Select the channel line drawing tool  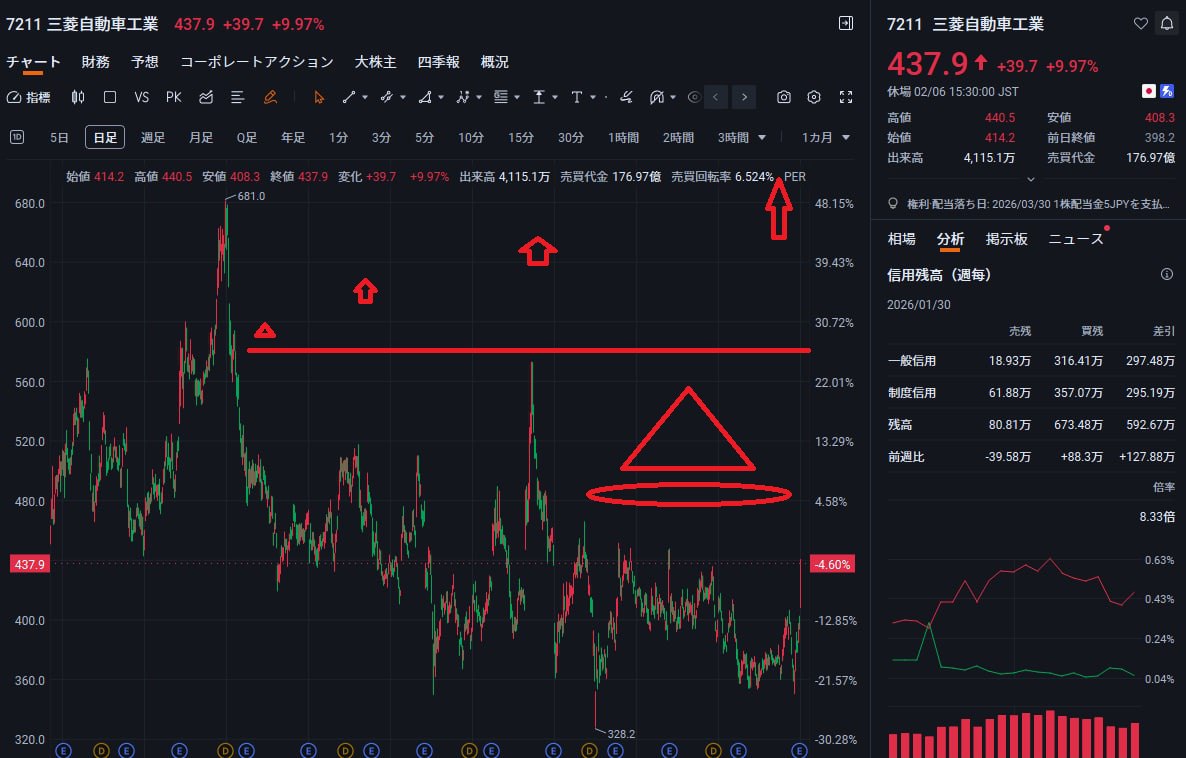coord(387,98)
